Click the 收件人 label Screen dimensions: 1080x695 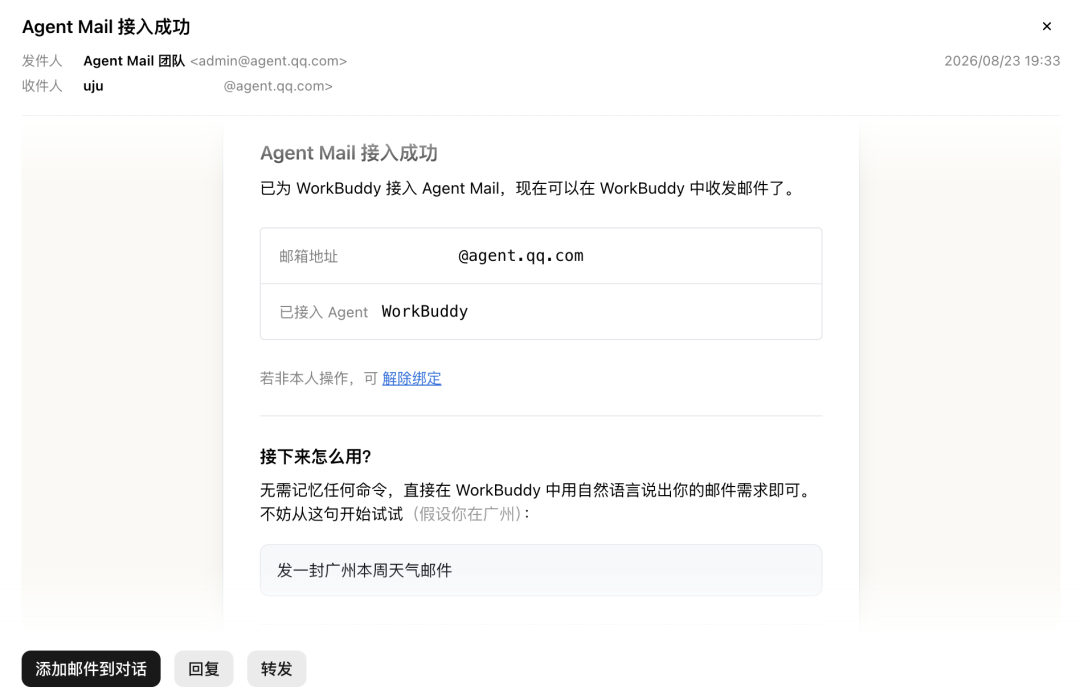click(42, 86)
